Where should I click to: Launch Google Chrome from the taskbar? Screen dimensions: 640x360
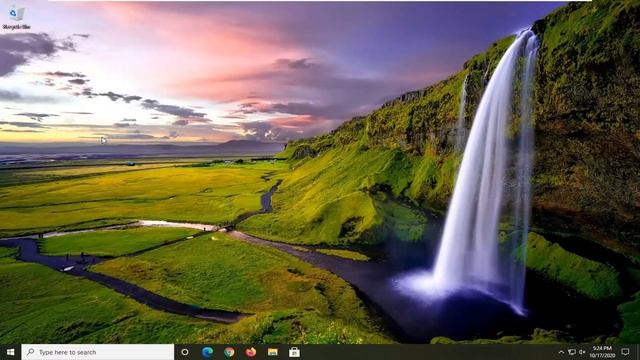(229, 352)
